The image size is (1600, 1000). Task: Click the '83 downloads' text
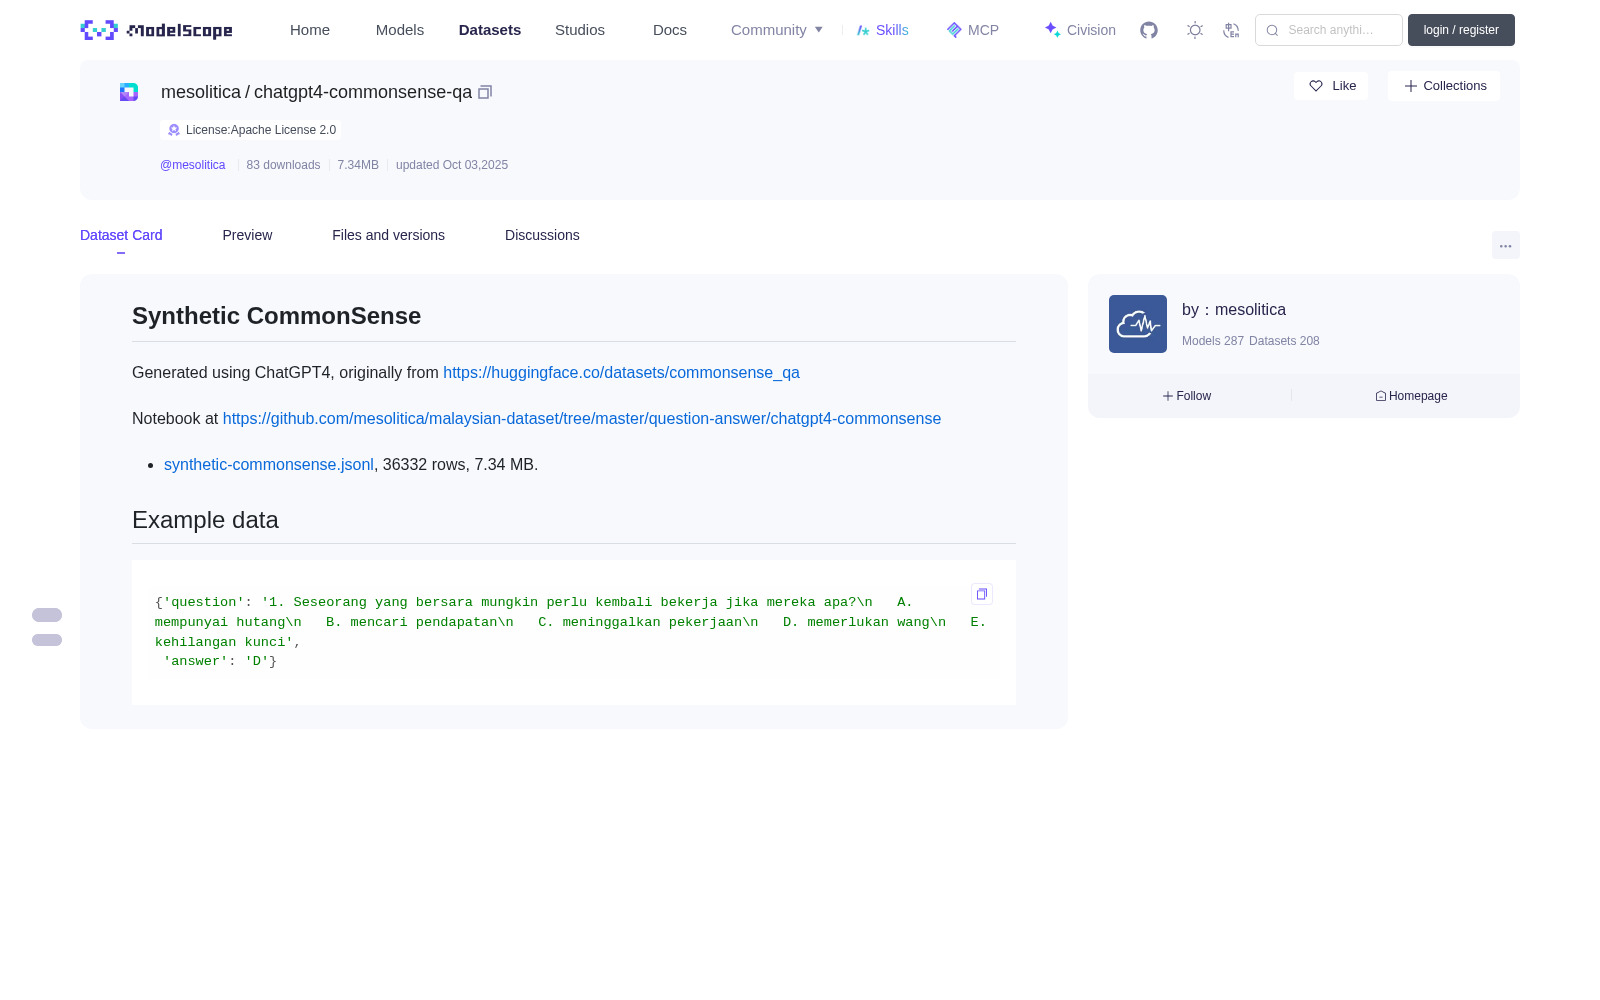tap(283, 165)
